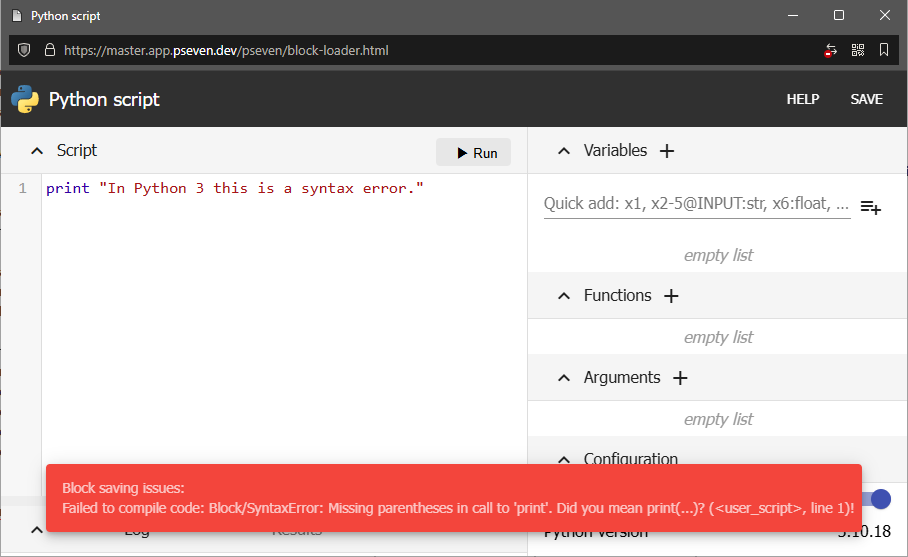Add a new function with plus icon
This screenshot has width=908, height=557.
pyautogui.click(x=672, y=296)
